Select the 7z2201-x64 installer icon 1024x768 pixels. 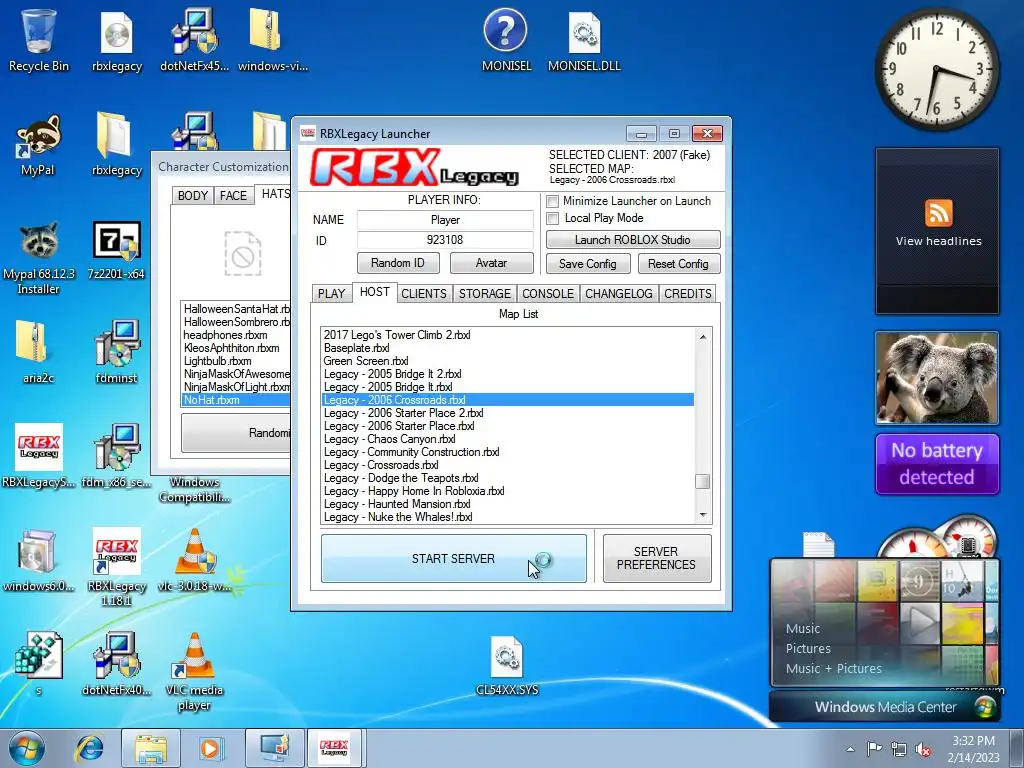(x=116, y=251)
